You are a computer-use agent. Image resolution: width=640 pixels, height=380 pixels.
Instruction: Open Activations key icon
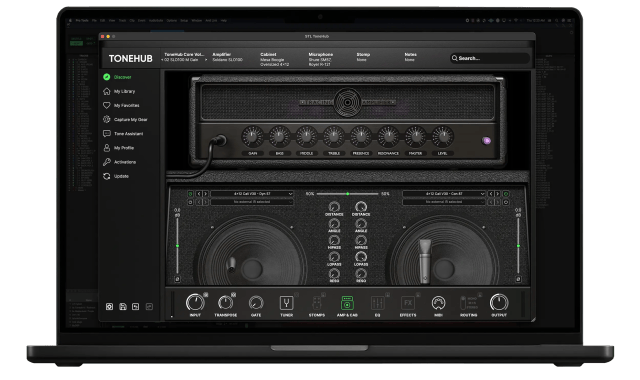107,162
